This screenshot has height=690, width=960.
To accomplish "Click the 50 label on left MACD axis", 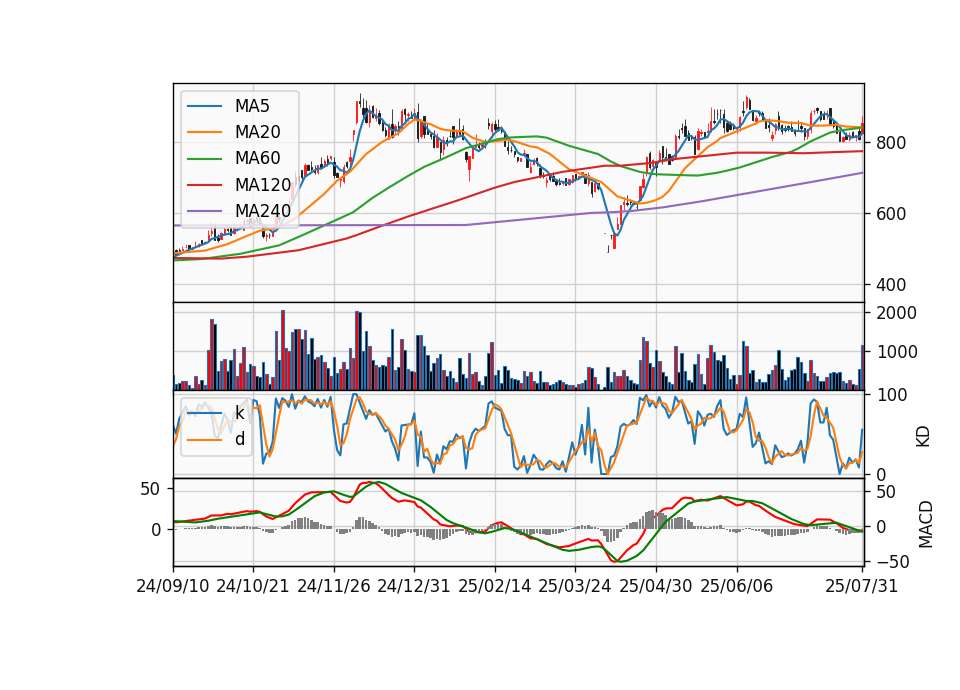I will (150, 489).
